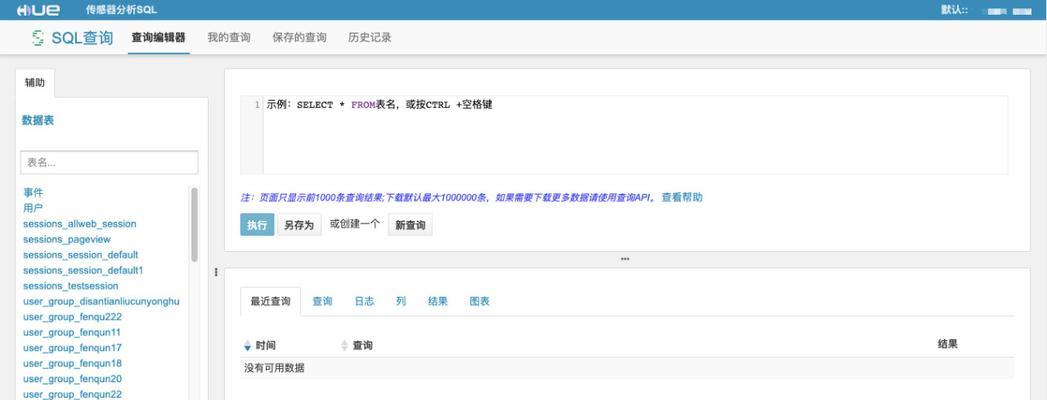Click the 另存为 button
Image resolution: width=1047 pixels, height=400 pixels.
tap(299, 225)
